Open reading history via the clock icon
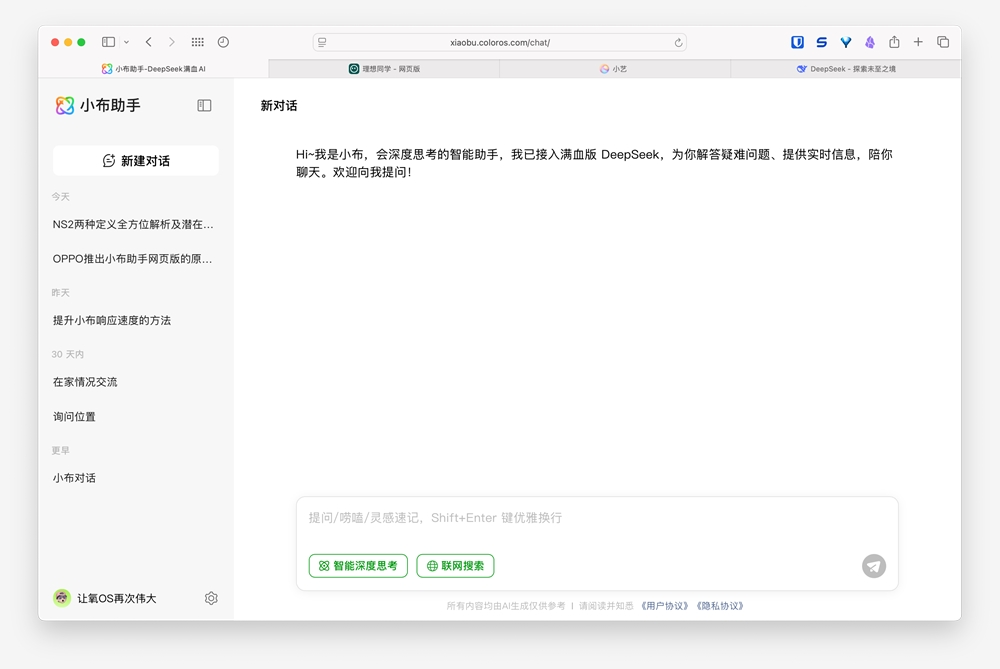1000x669 pixels. (223, 42)
